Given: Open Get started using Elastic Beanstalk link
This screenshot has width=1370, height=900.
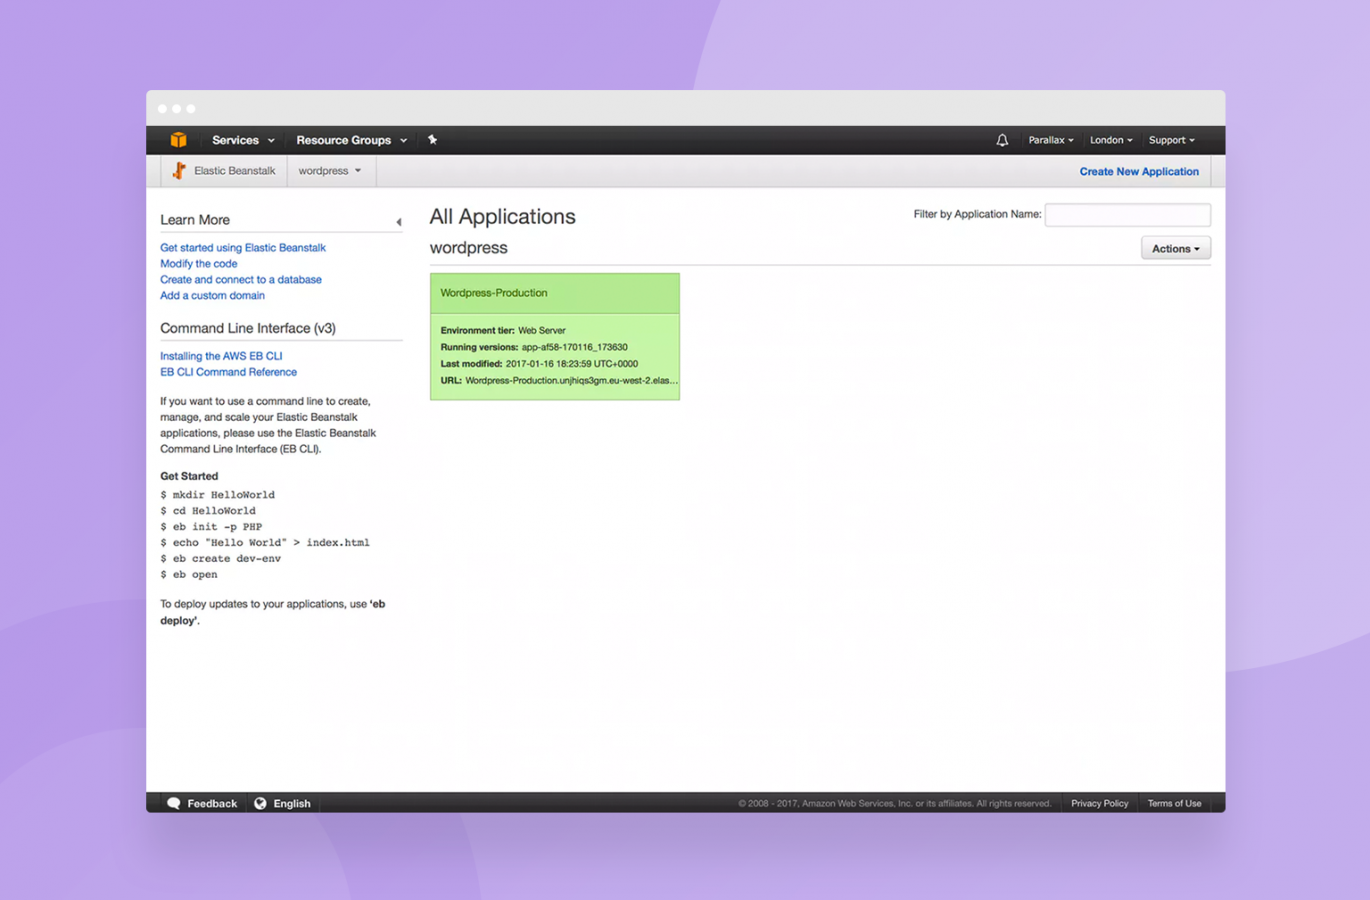Looking at the screenshot, I should pyautogui.click(x=243, y=248).
